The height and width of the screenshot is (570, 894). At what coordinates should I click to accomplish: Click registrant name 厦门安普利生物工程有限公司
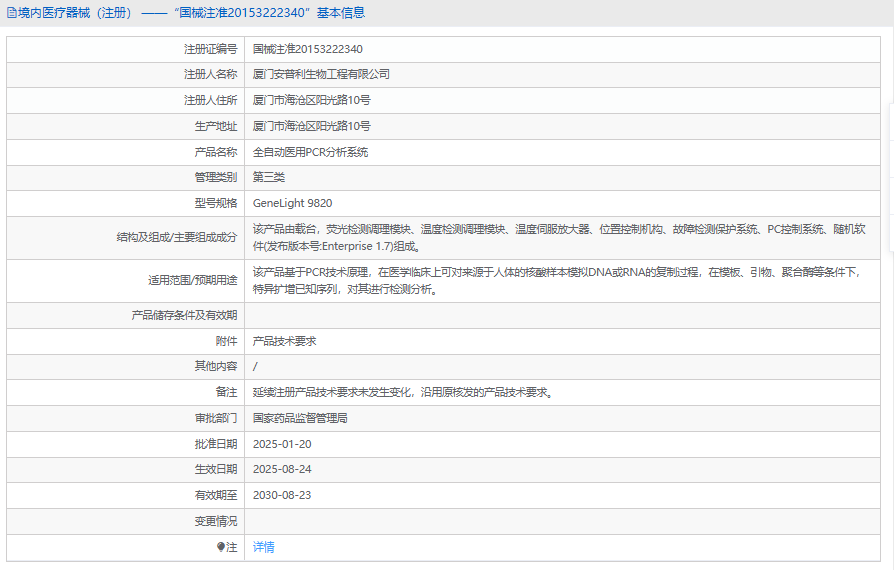pos(322,74)
